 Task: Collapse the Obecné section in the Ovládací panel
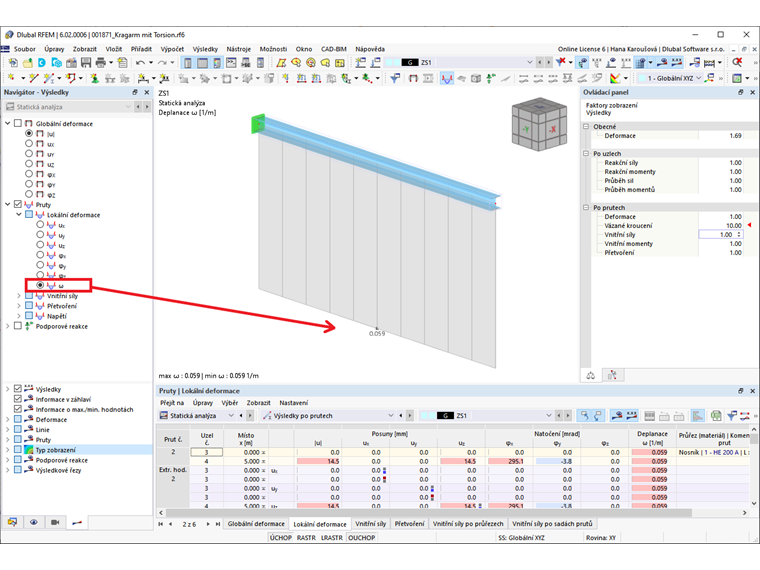(586, 127)
